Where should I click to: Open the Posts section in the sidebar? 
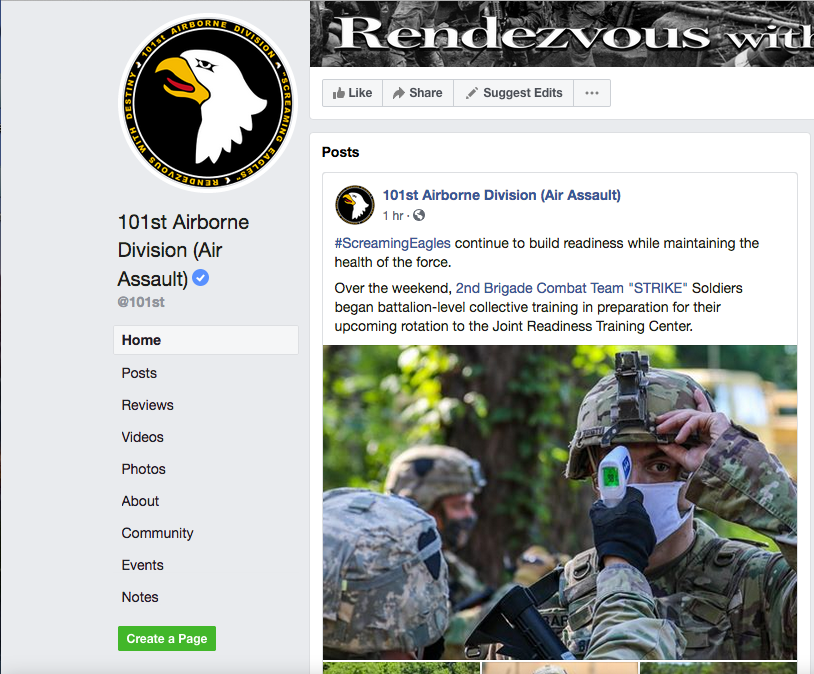click(139, 373)
